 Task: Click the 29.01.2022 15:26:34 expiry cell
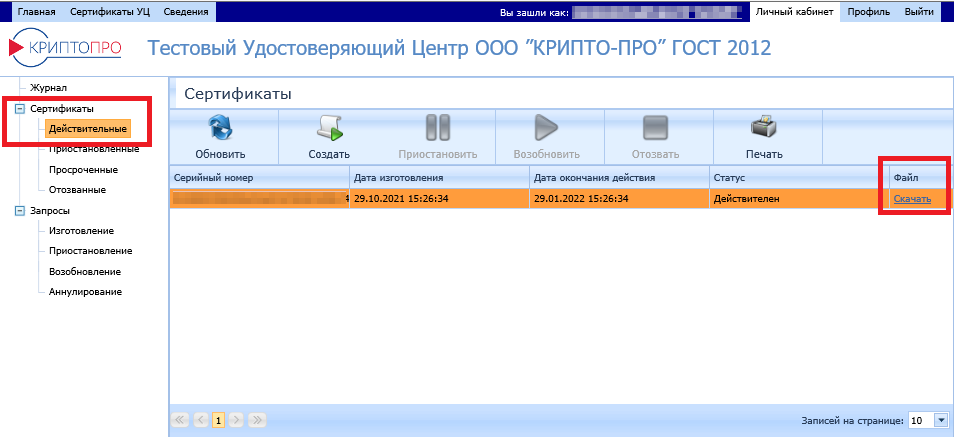click(x=619, y=198)
